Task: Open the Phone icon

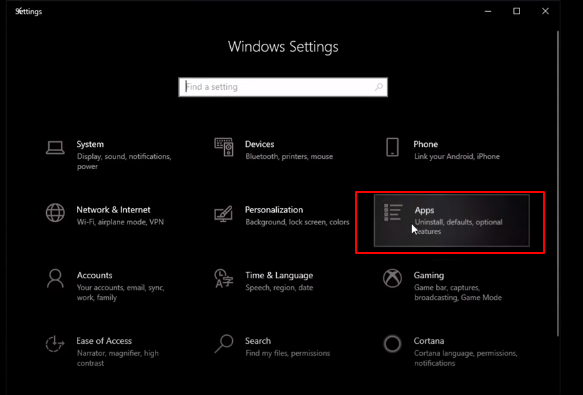Action: click(x=392, y=147)
